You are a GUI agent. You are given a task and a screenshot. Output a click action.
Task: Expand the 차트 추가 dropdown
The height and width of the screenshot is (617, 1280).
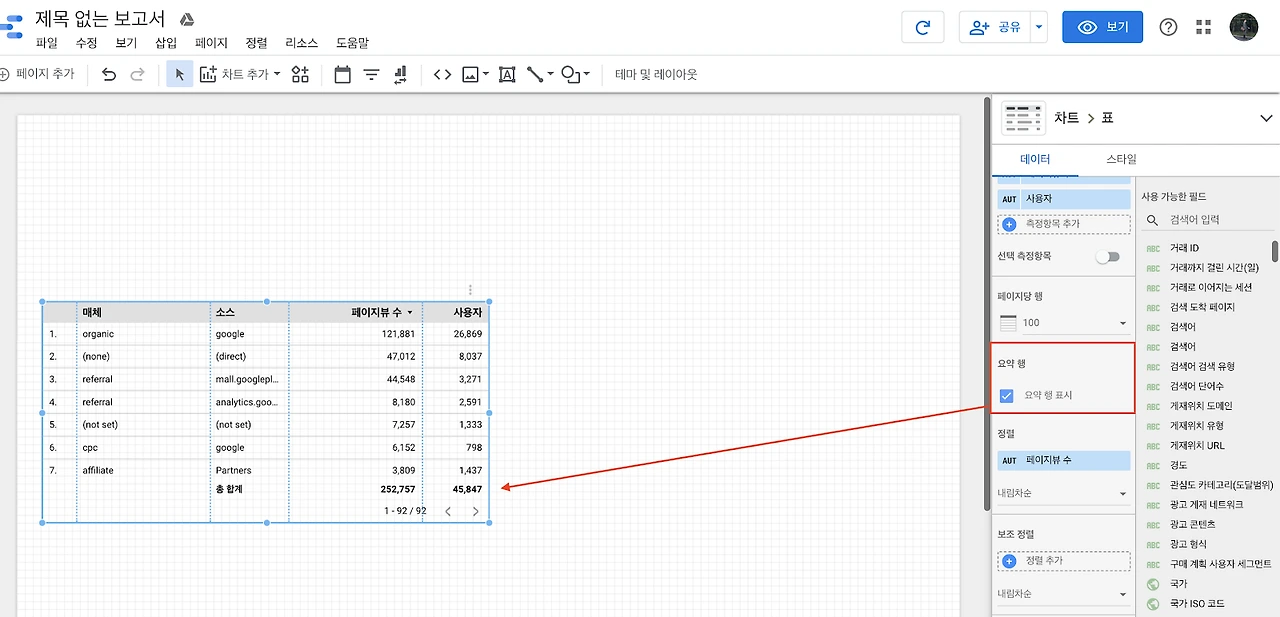pyautogui.click(x=277, y=74)
